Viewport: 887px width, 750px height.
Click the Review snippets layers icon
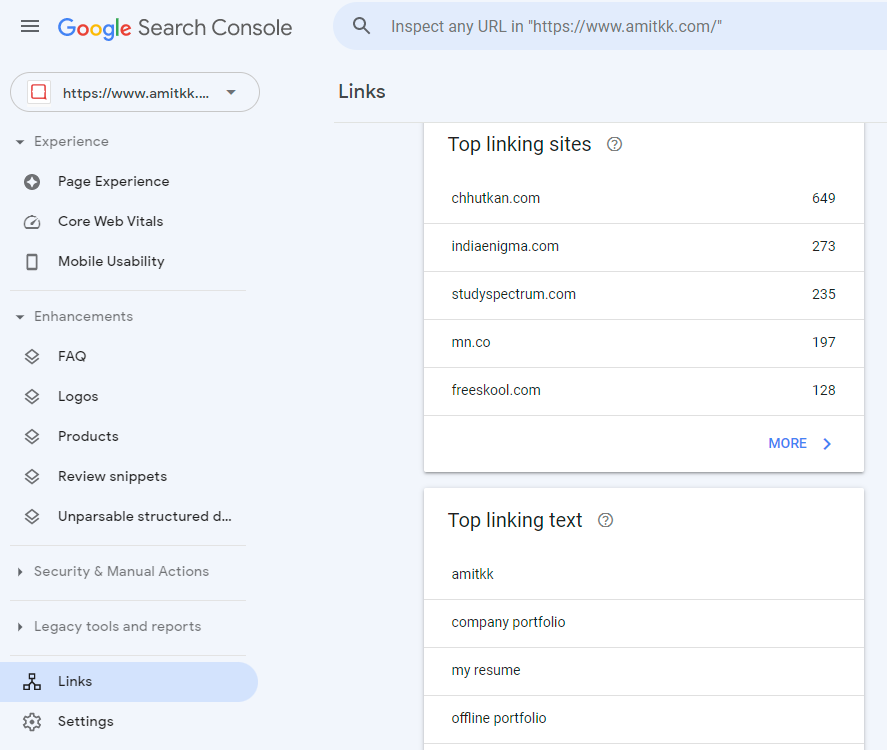[32, 477]
